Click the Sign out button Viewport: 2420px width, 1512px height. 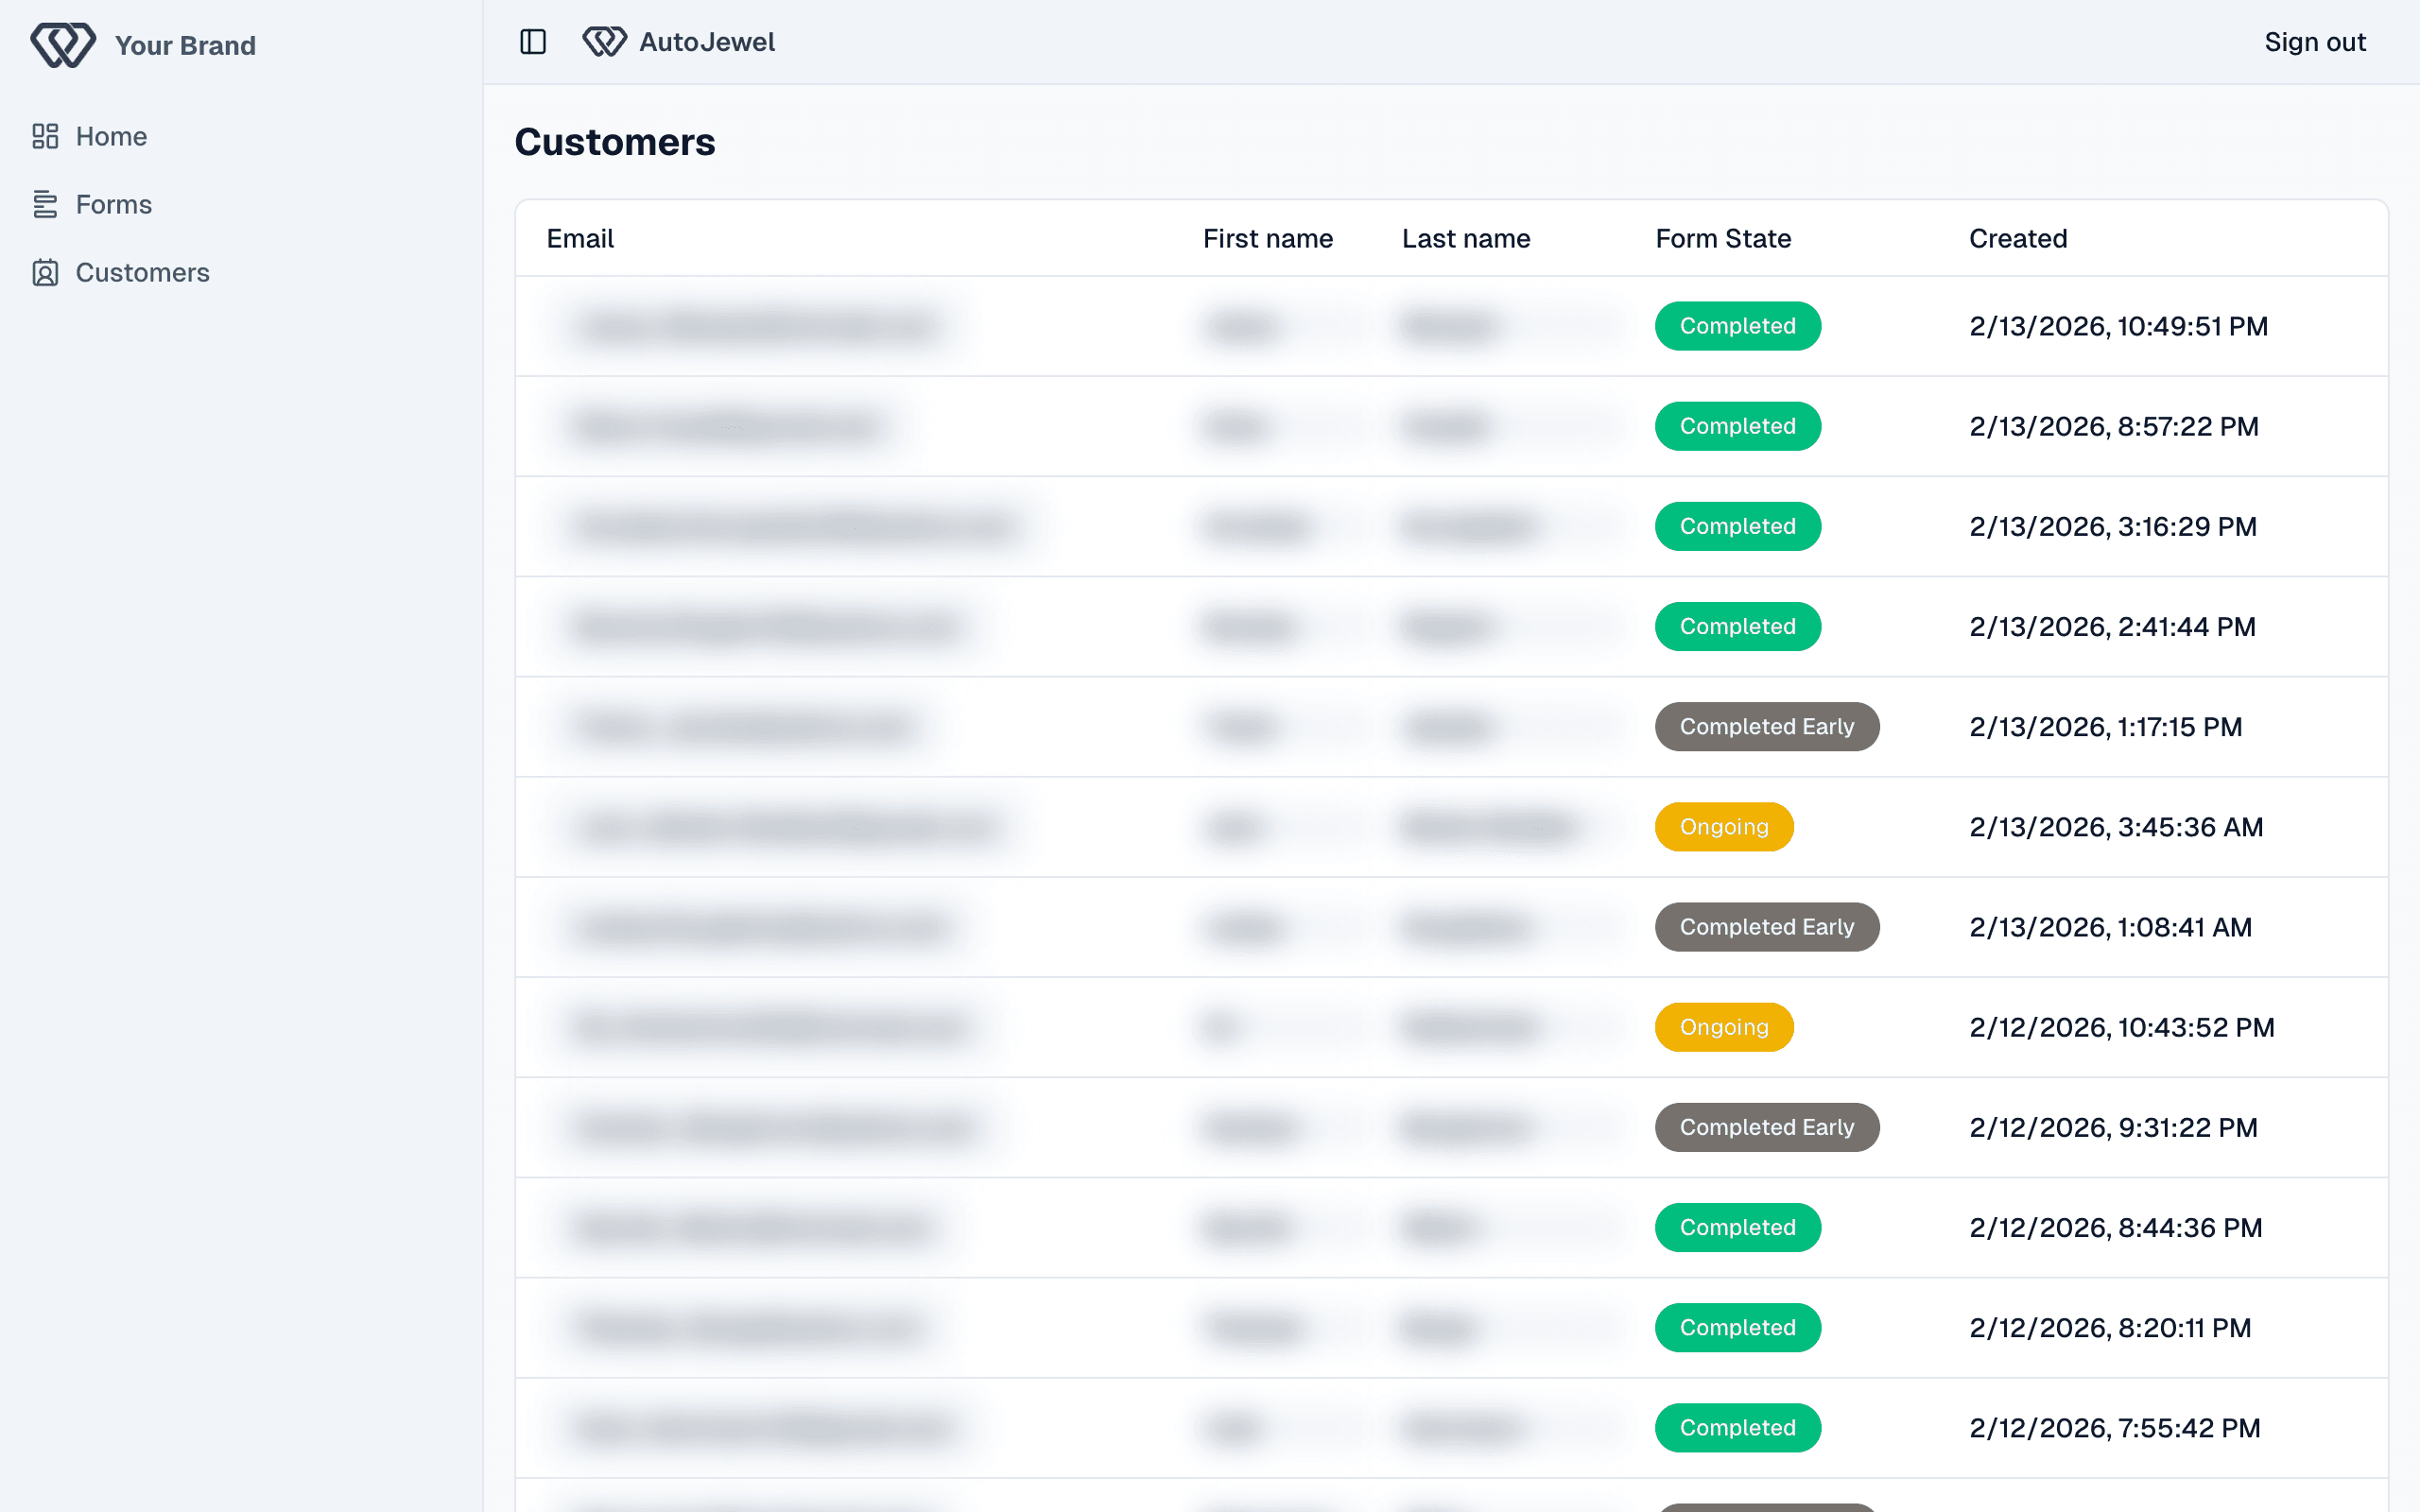[2315, 42]
